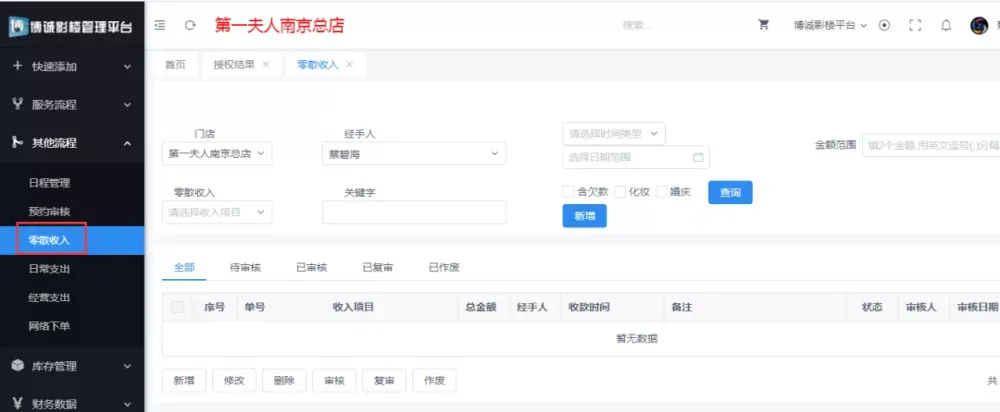This screenshot has width=1000, height=412.
Task: Click the target circle icon in header
Action: (884, 25)
